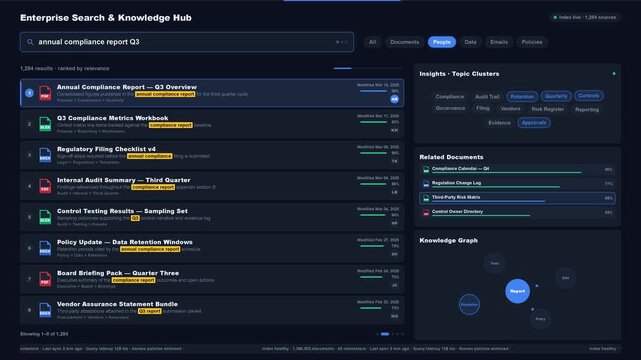Toggle the Quarterly topic chip
Image resolution: width=641 pixels, height=360 pixels.
[556, 96]
